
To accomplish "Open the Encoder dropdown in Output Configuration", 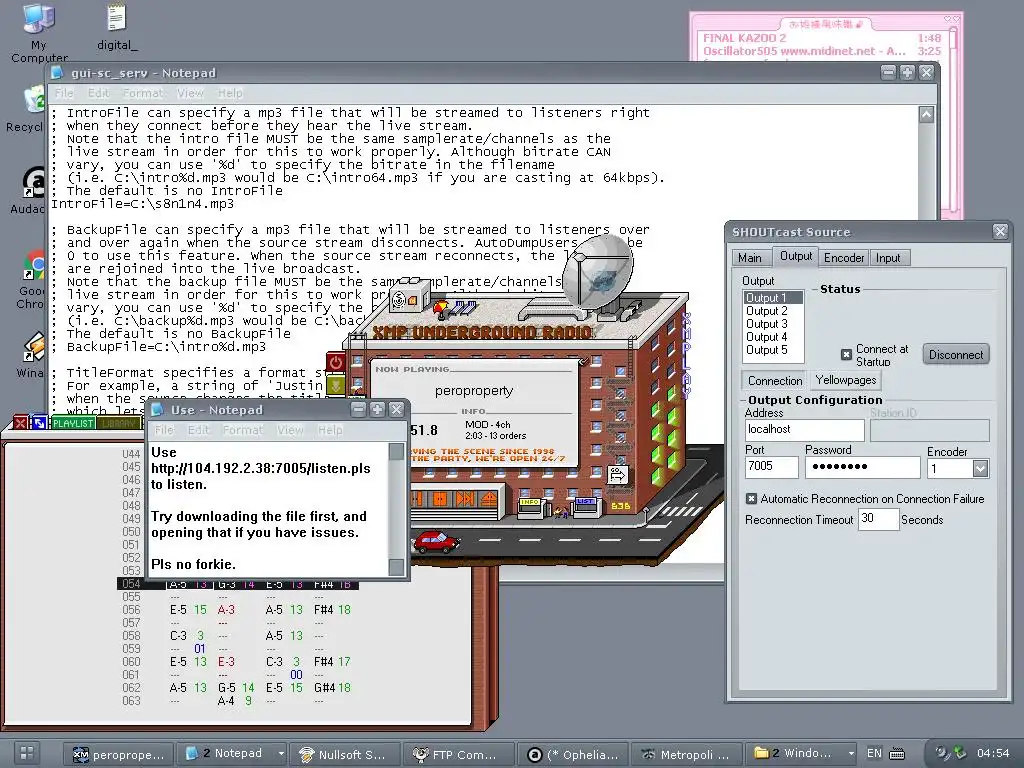I will (980, 468).
